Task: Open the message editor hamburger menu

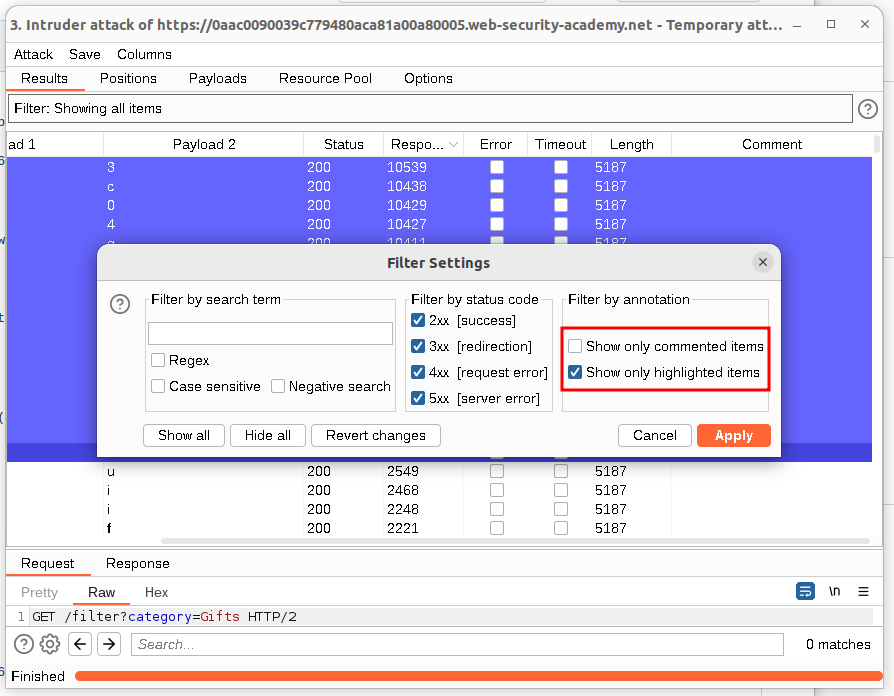Action: point(863,592)
